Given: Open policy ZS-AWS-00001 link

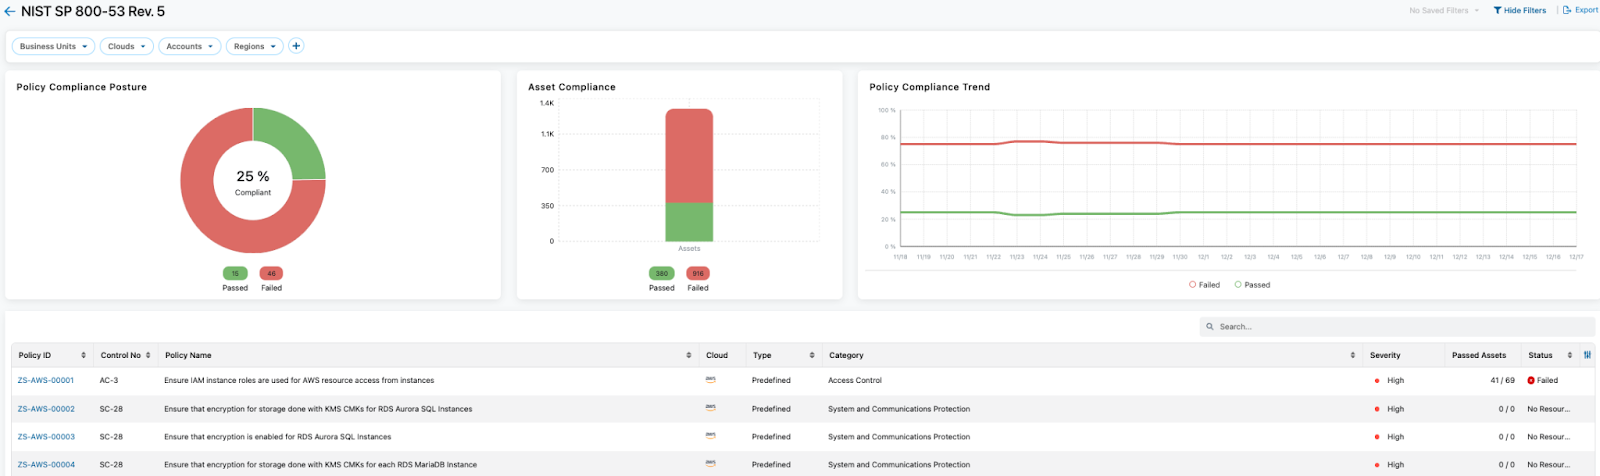Looking at the screenshot, I should point(46,381).
